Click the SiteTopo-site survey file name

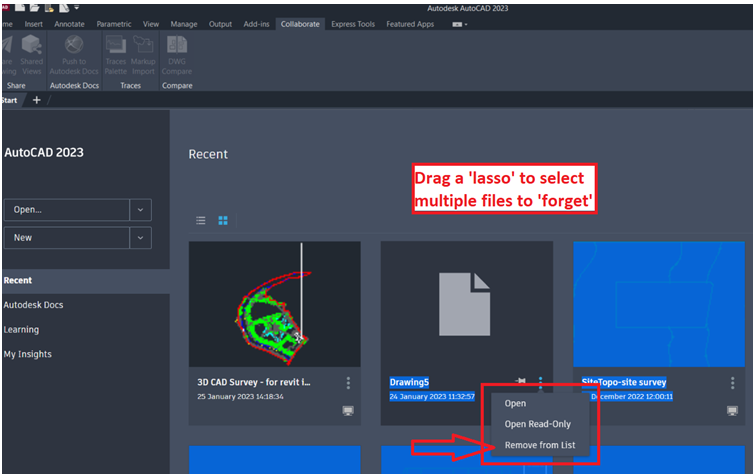click(624, 382)
